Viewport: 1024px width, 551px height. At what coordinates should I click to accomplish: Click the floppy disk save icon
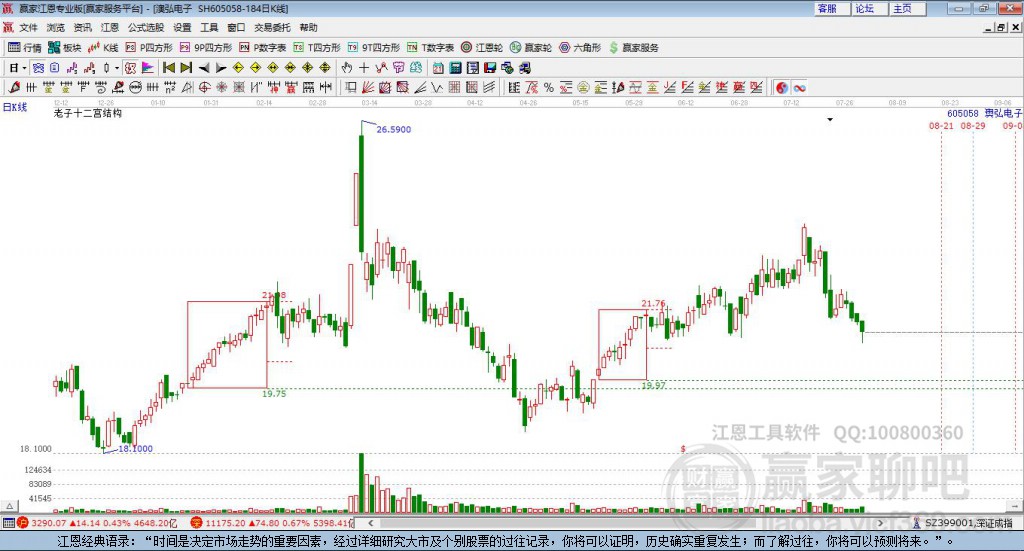coord(490,68)
